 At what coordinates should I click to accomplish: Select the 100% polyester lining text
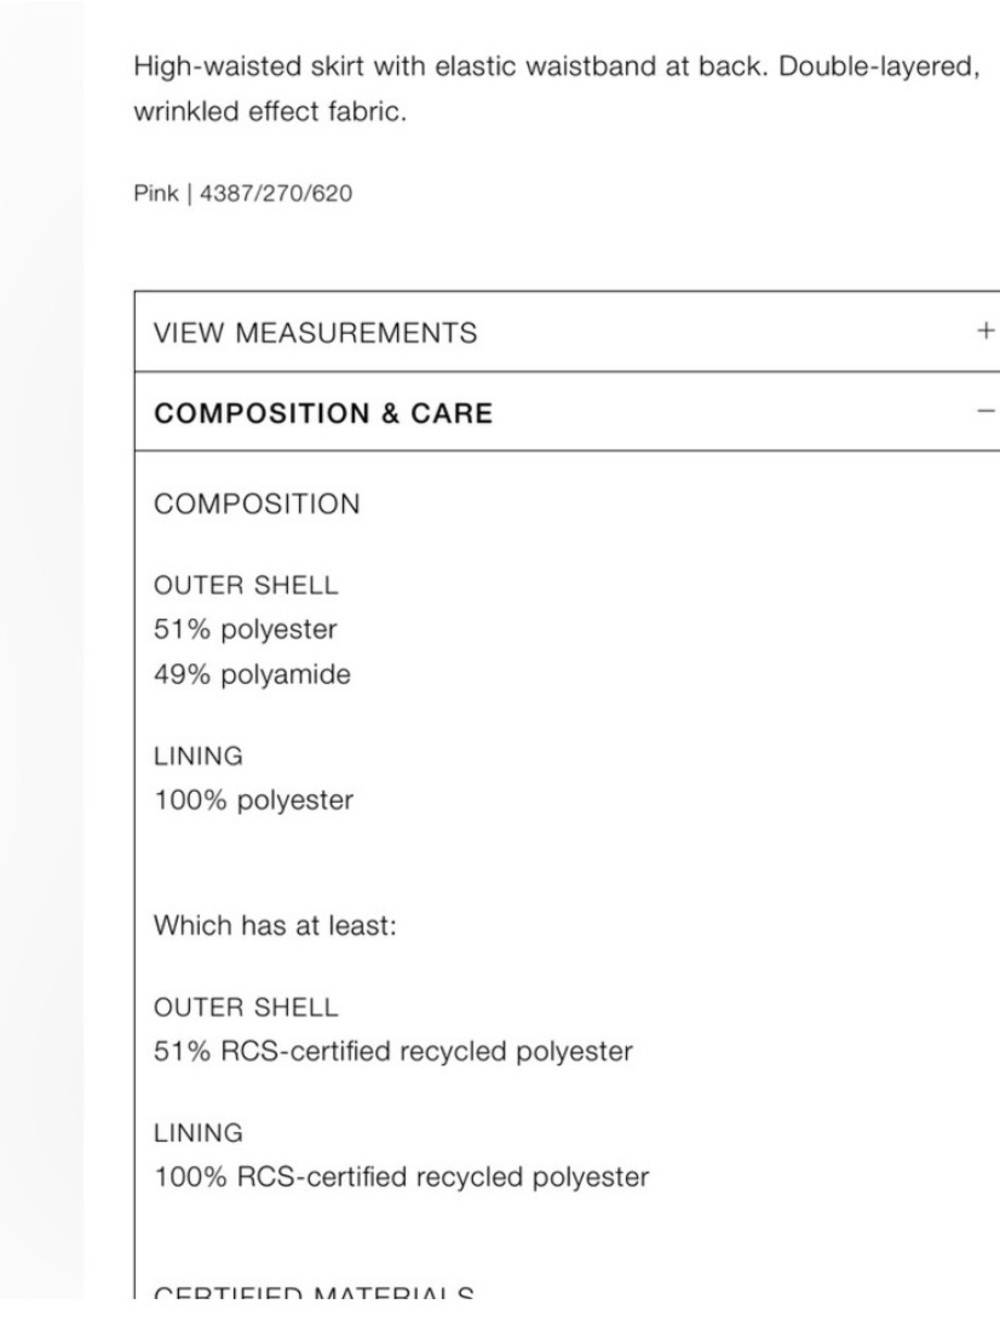coord(253,800)
